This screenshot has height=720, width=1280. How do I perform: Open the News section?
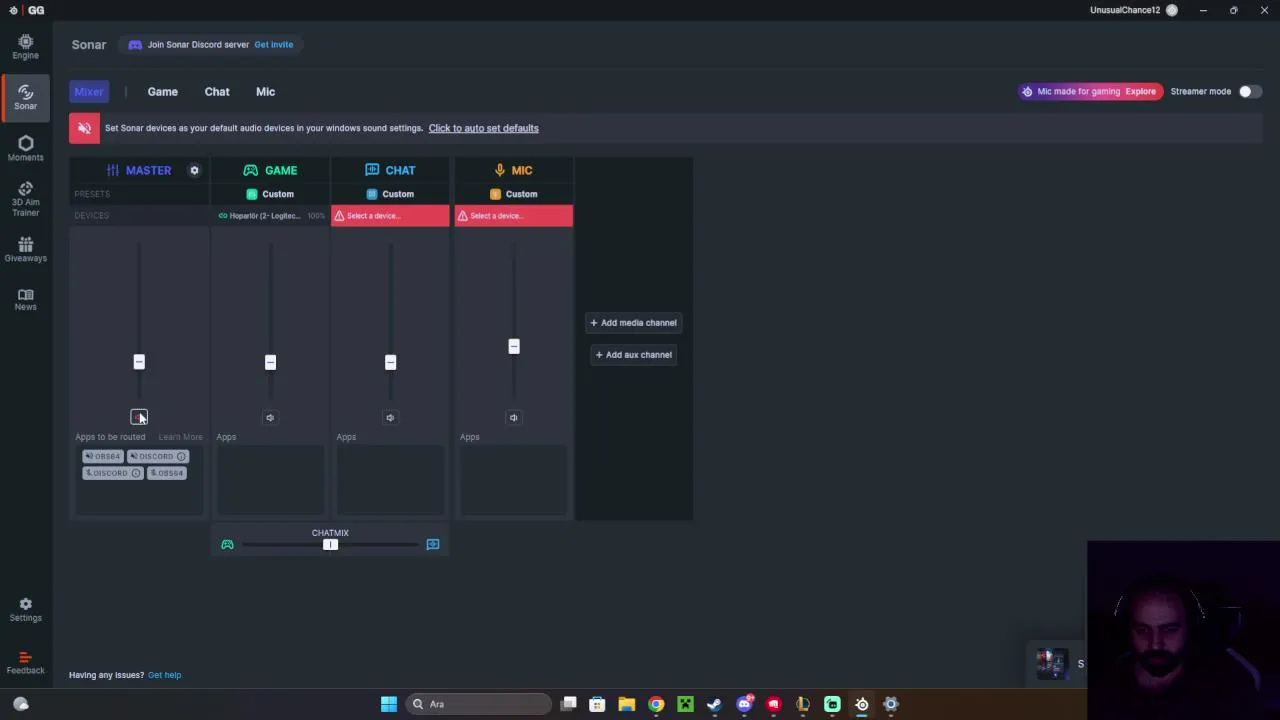coord(25,300)
